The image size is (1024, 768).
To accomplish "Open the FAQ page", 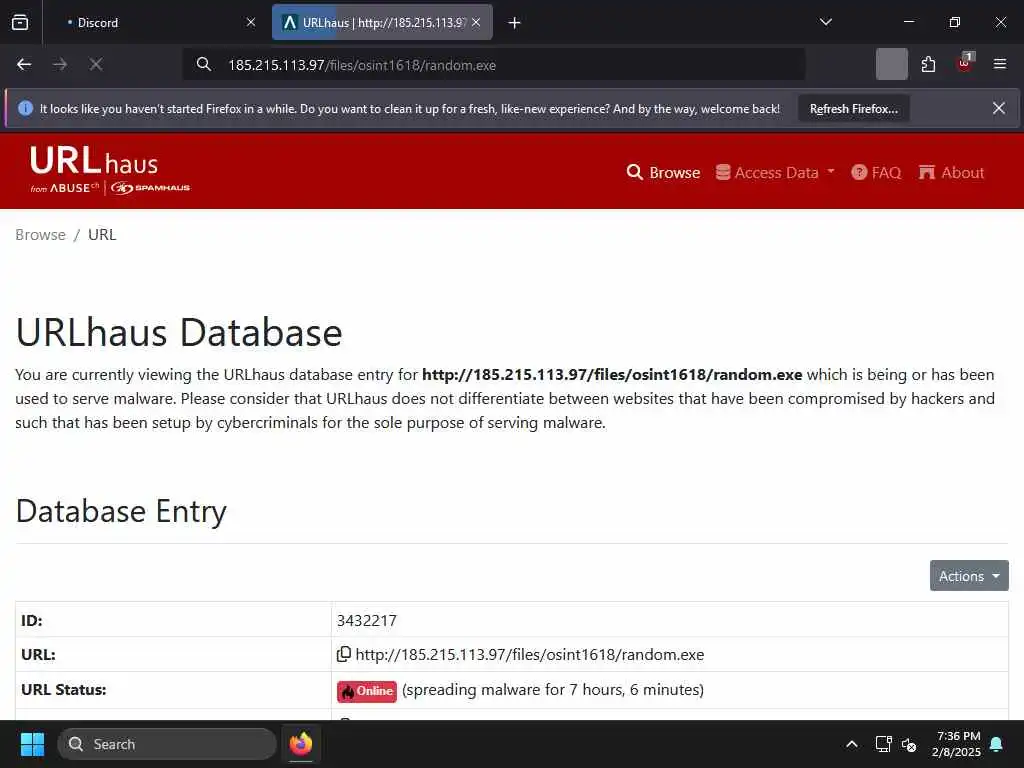I will (x=876, y=172).
